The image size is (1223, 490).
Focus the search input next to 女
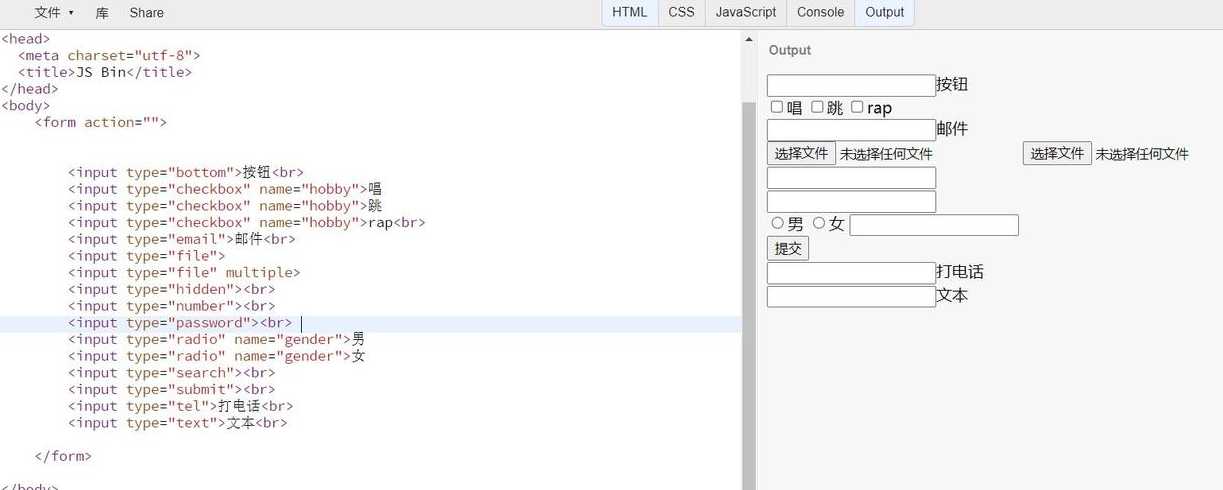[934, 225]
